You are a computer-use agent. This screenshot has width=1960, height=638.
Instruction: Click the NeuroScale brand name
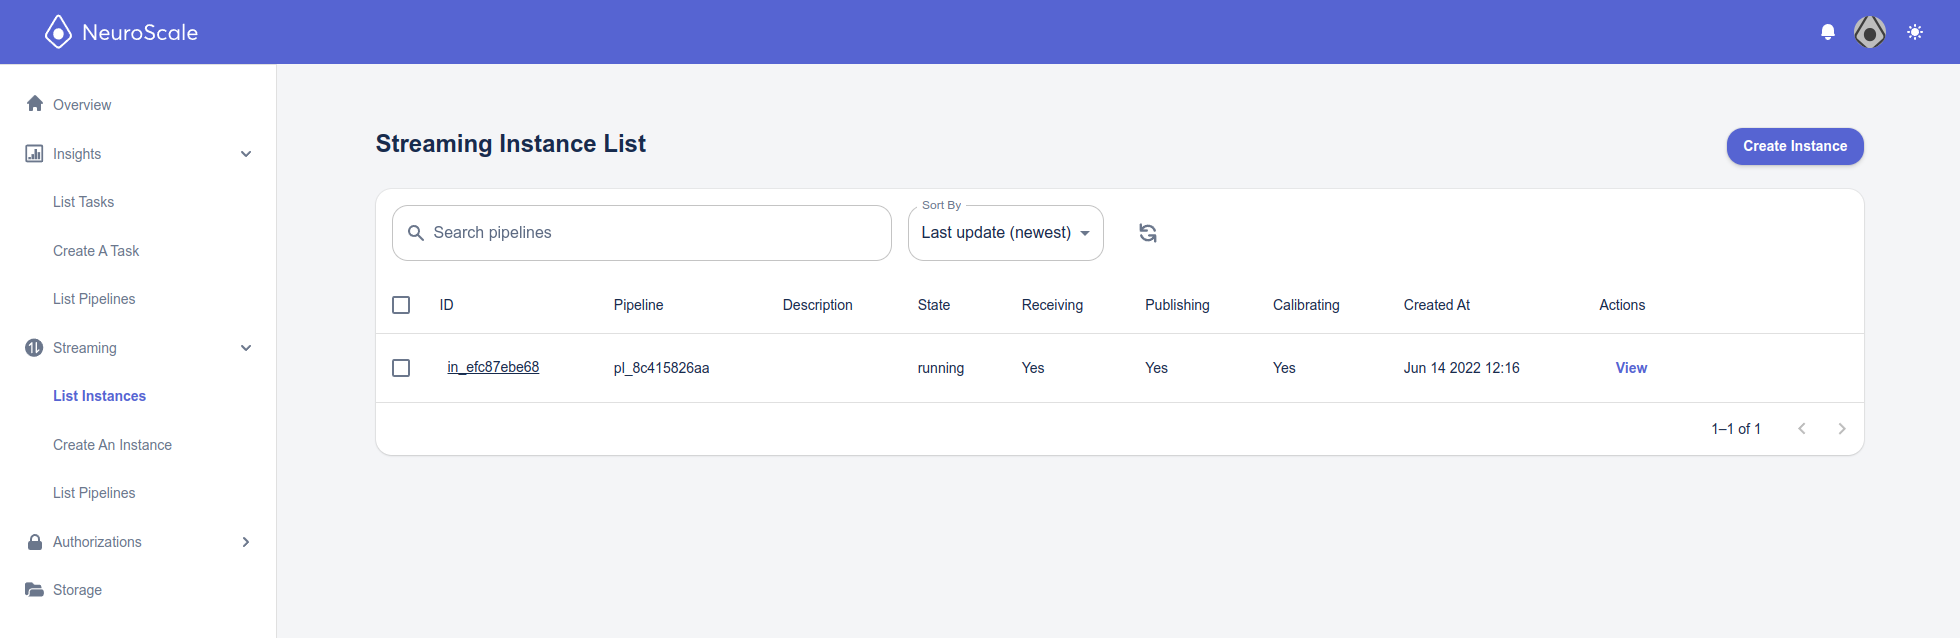tap(140, 32)
